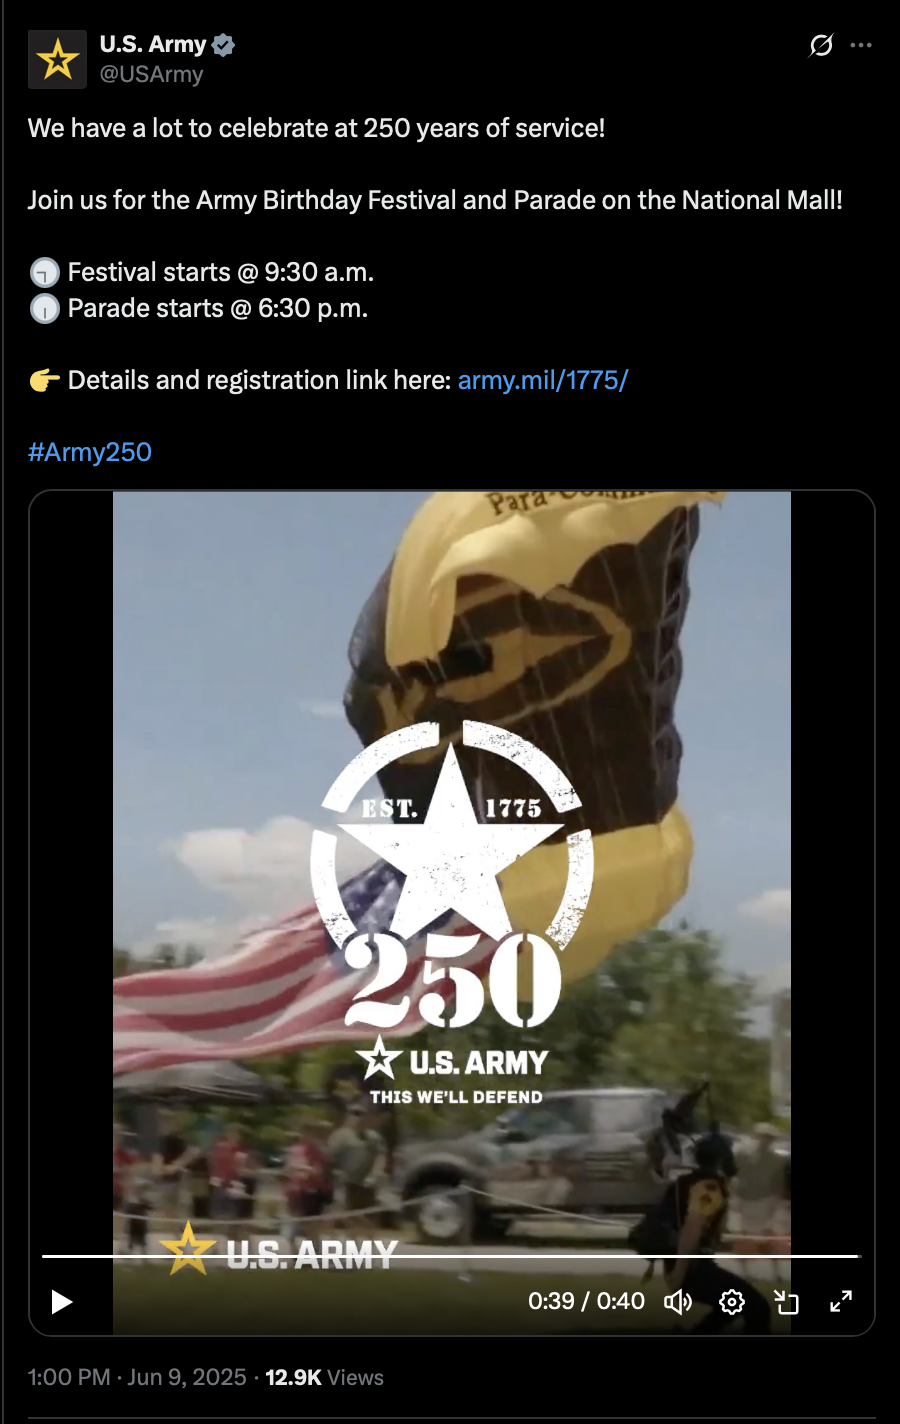The height and width of the screenshot is (1424, 900).
Task: Click the verified badge icon
Action: click(x=223, y=44)
